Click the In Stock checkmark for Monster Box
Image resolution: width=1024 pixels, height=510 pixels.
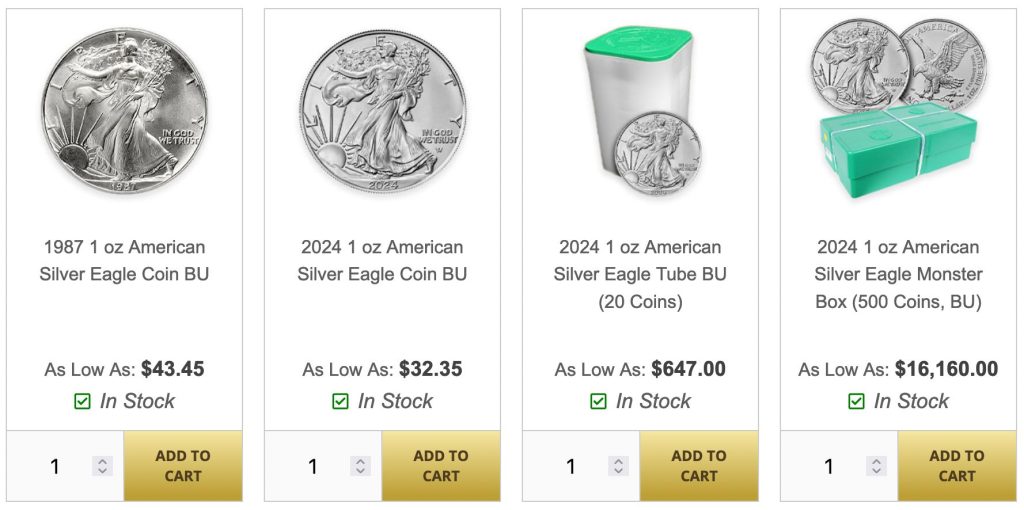[857, 402]
